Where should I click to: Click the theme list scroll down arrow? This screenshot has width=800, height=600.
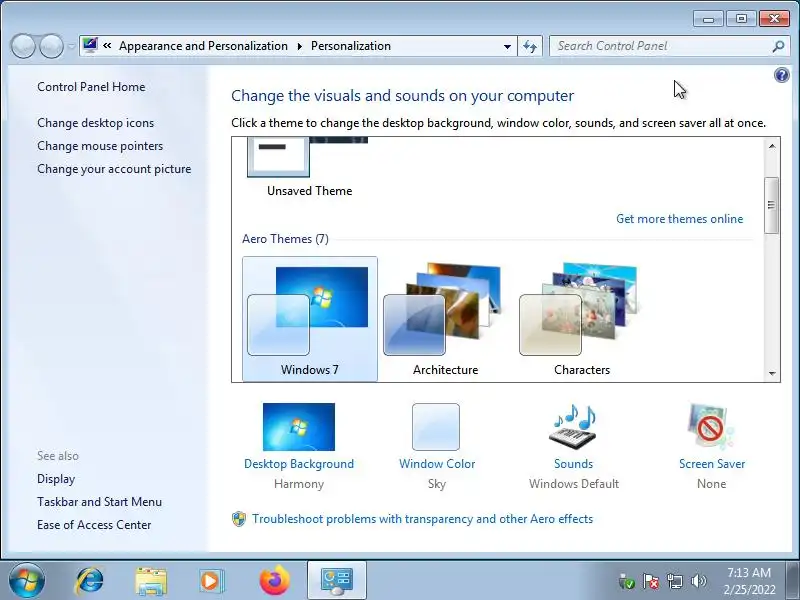coord(772,373)
